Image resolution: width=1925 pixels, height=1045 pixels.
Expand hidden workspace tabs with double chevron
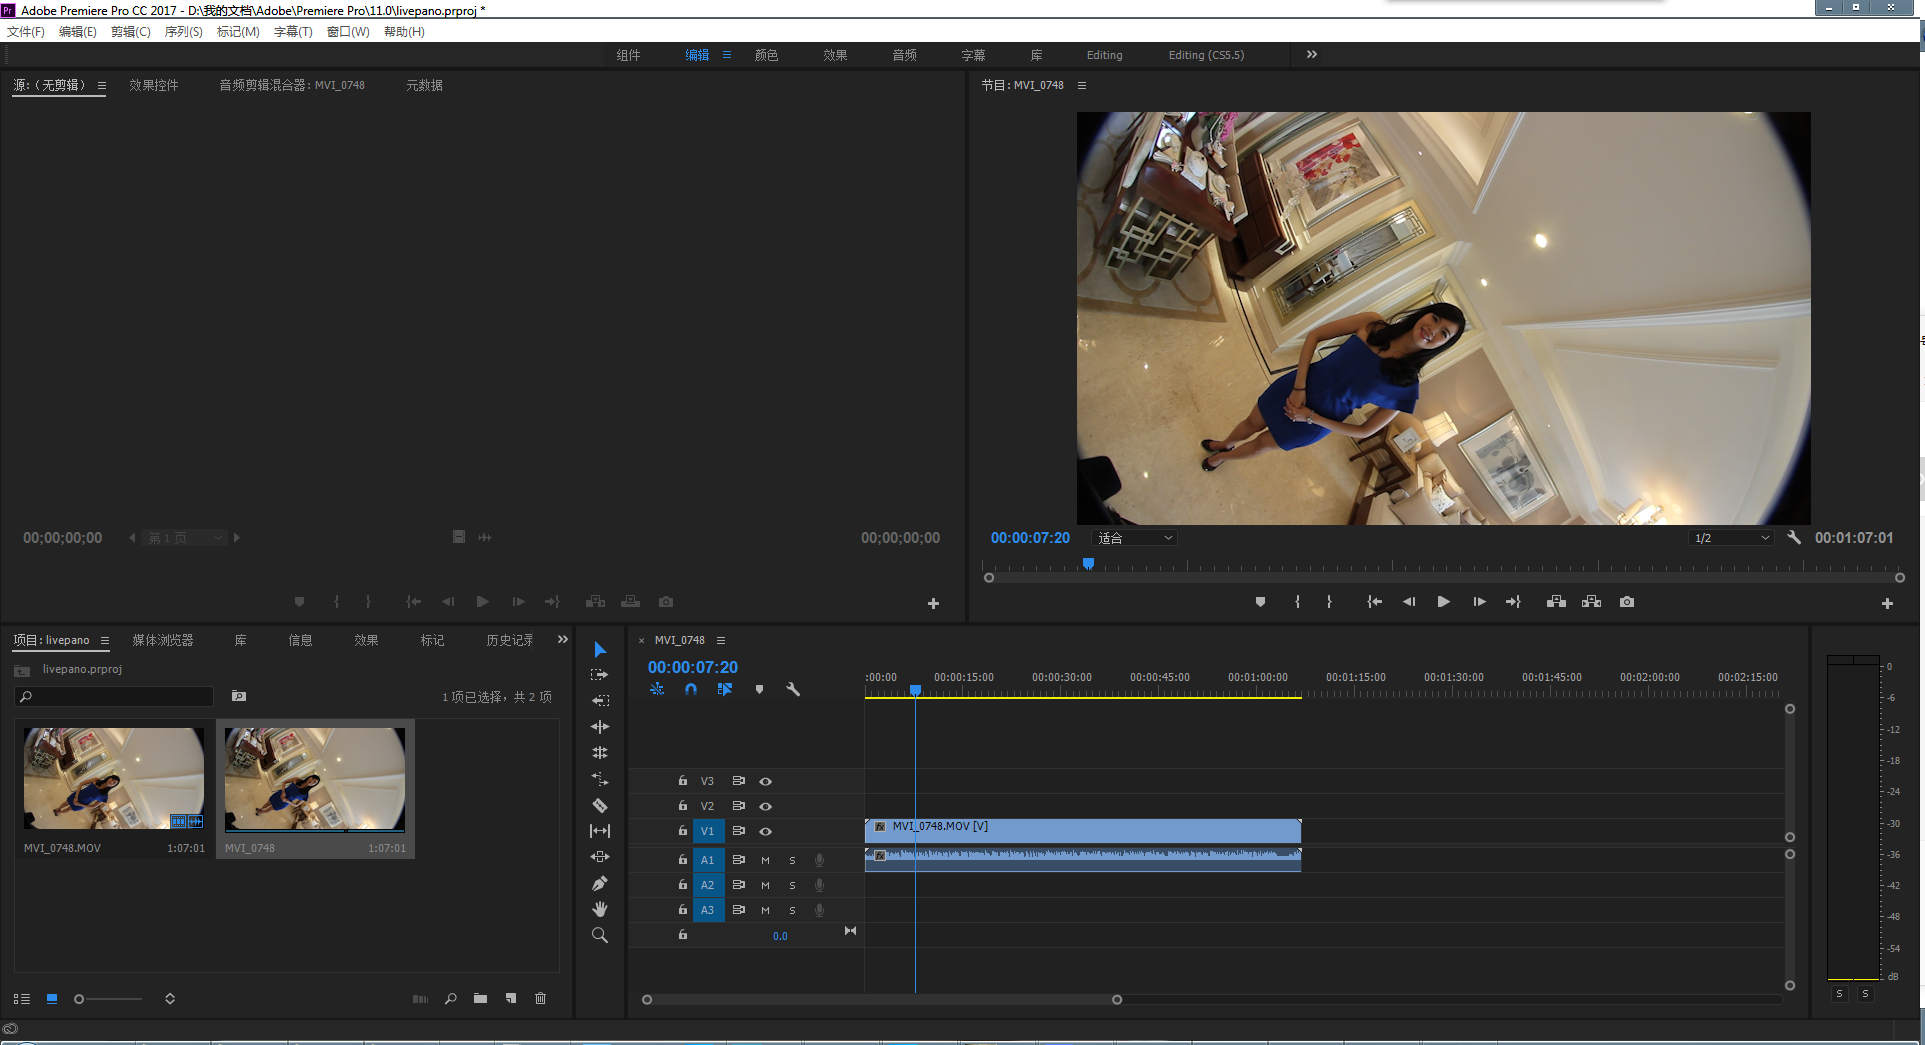[x=1311, y=55]
